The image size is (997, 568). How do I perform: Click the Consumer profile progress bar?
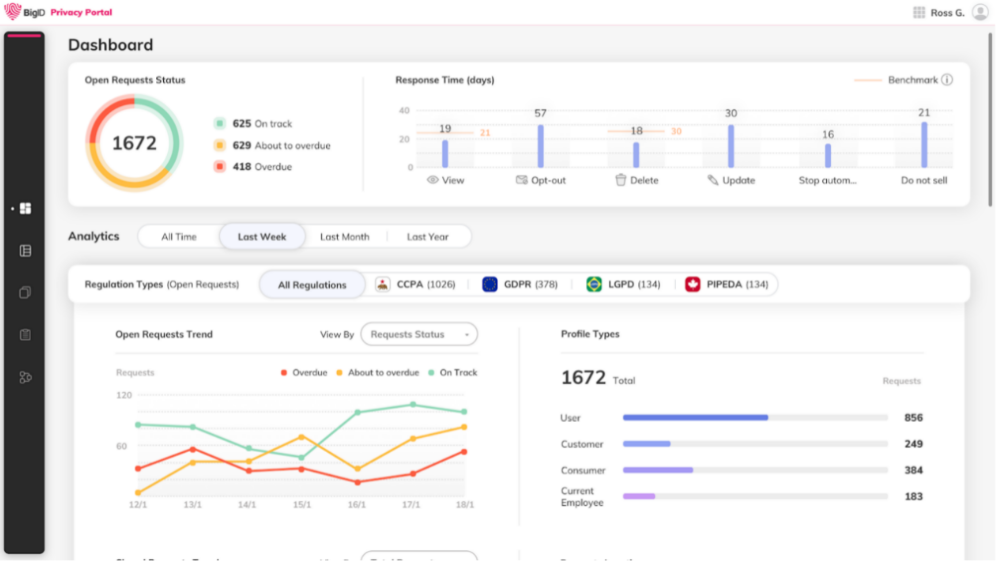click(755, 470)
